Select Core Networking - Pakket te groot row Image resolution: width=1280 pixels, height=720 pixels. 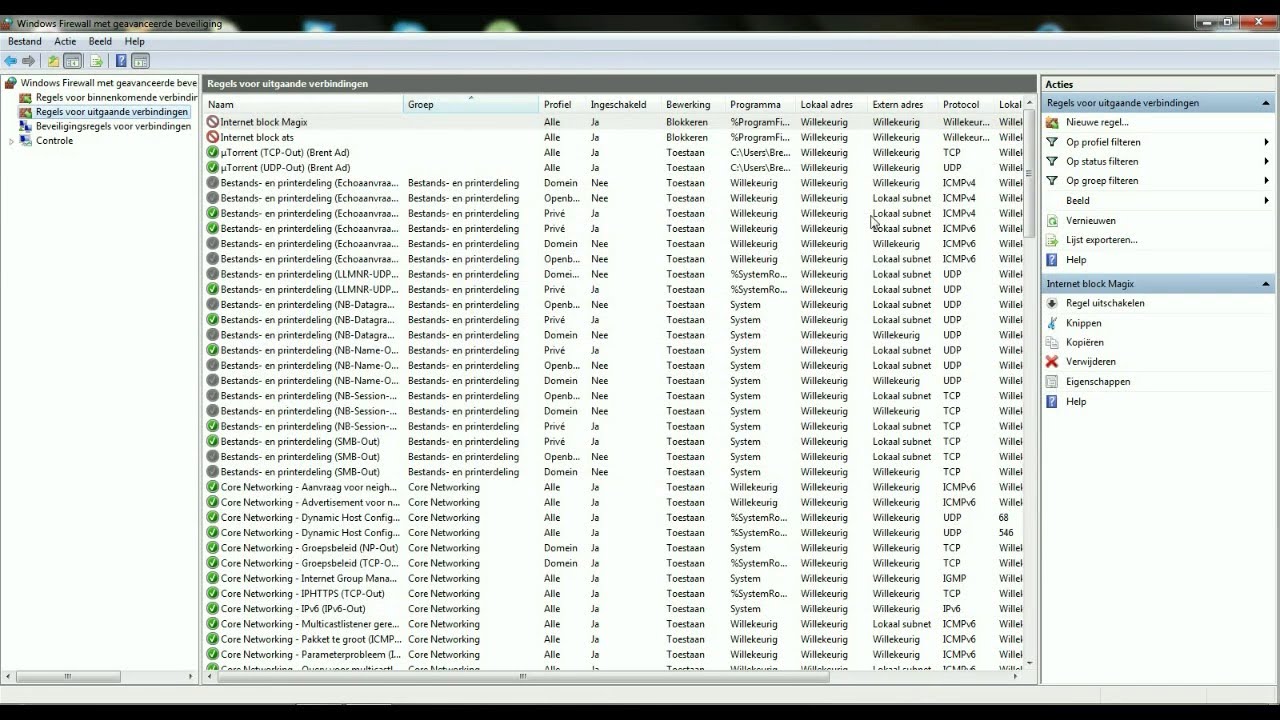(614, 640)
